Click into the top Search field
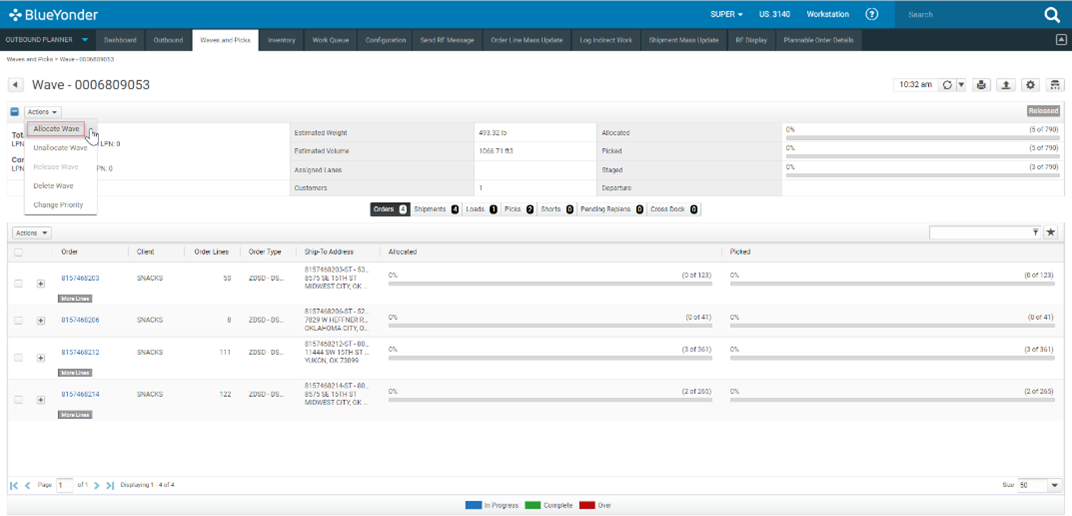Screen dimensions: 1072x516 coord(967,14)
